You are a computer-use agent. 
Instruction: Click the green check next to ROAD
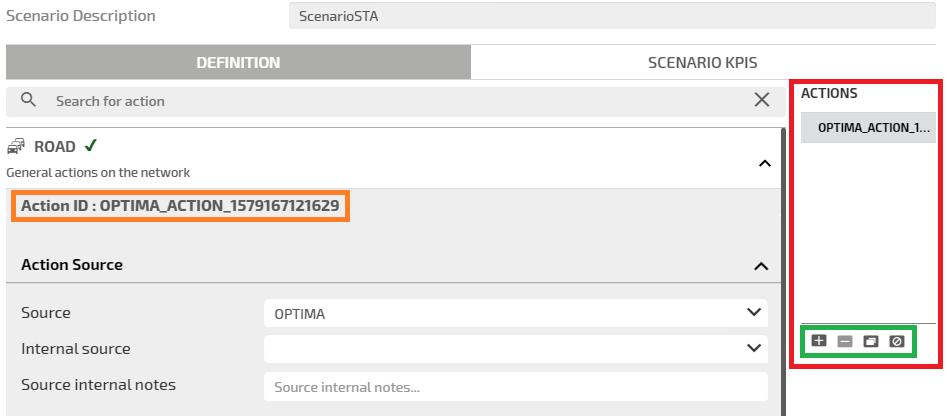91,146
